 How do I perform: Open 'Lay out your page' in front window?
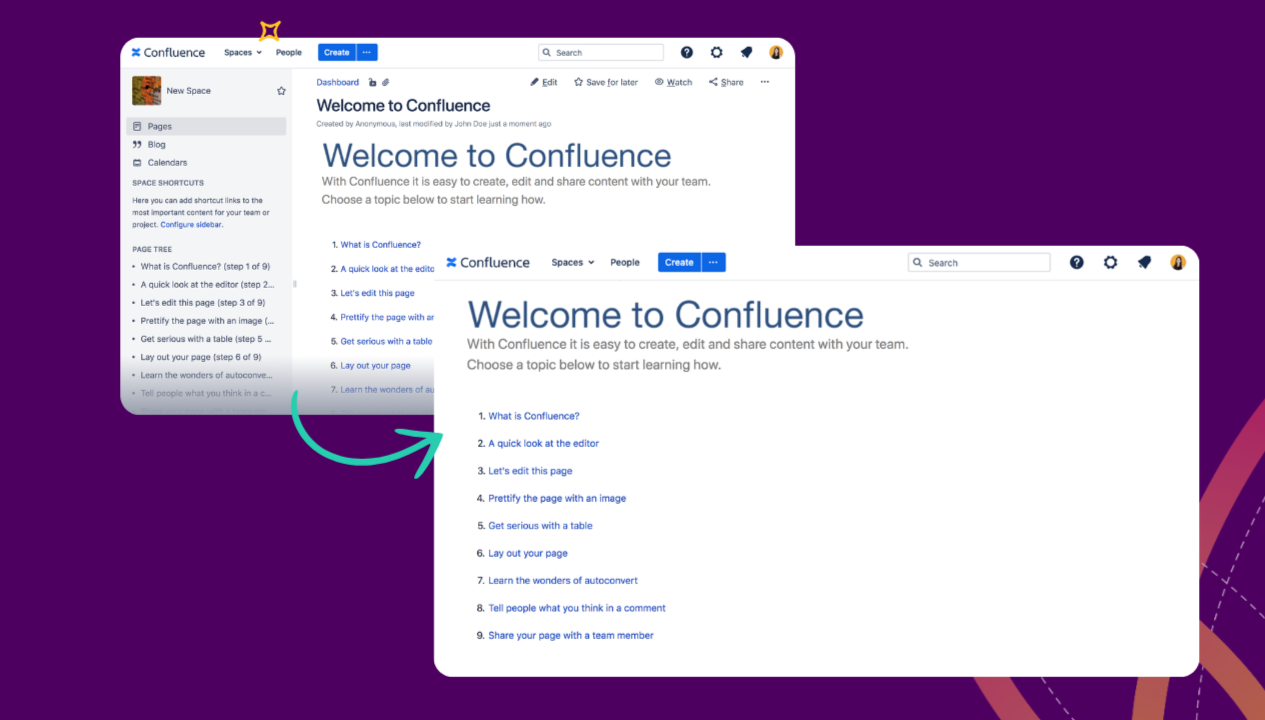click(x=528, y=553)
